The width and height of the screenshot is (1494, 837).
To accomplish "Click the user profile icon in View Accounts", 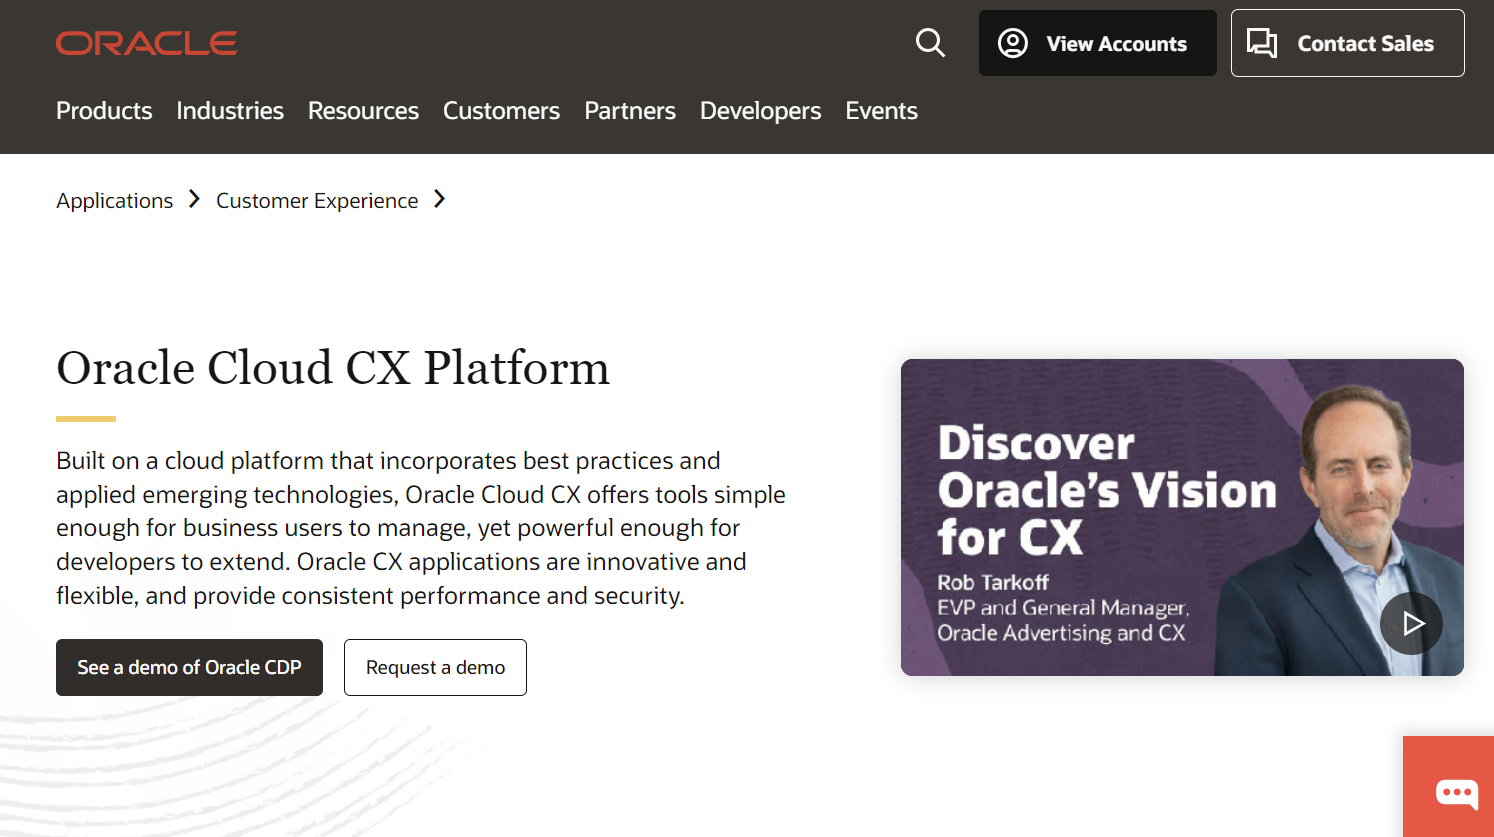I will point(1013,43).
